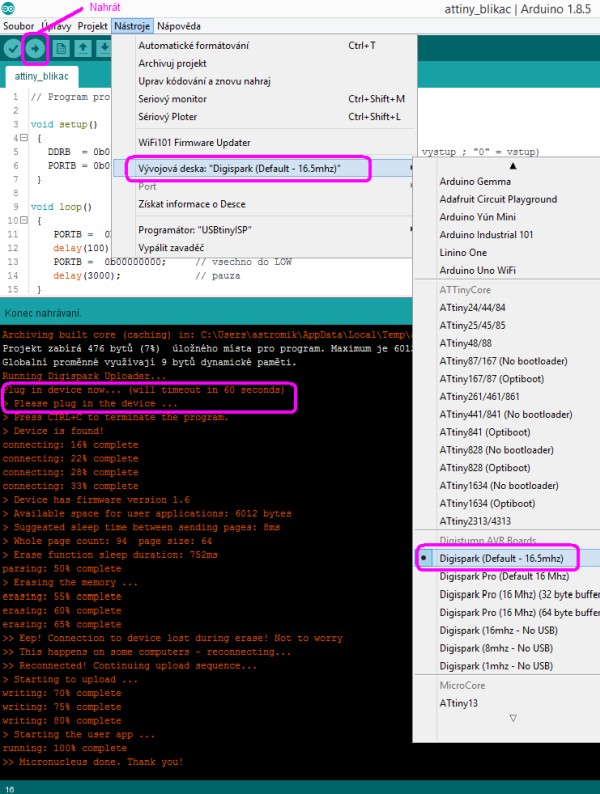Screen dimensions: 600x794
Task: Click the board list down scroll arrow
Action: coord(513,718)
